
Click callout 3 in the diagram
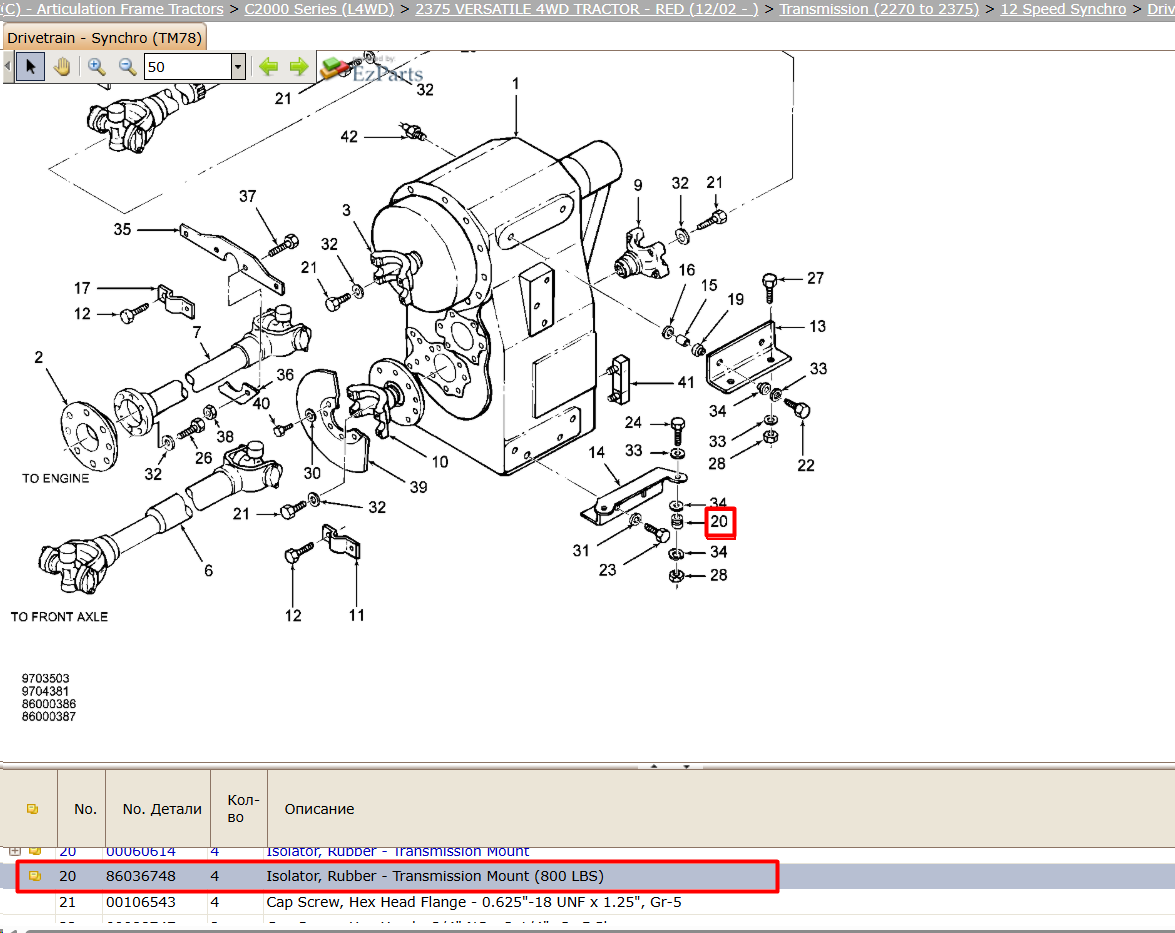coord(346,211)
